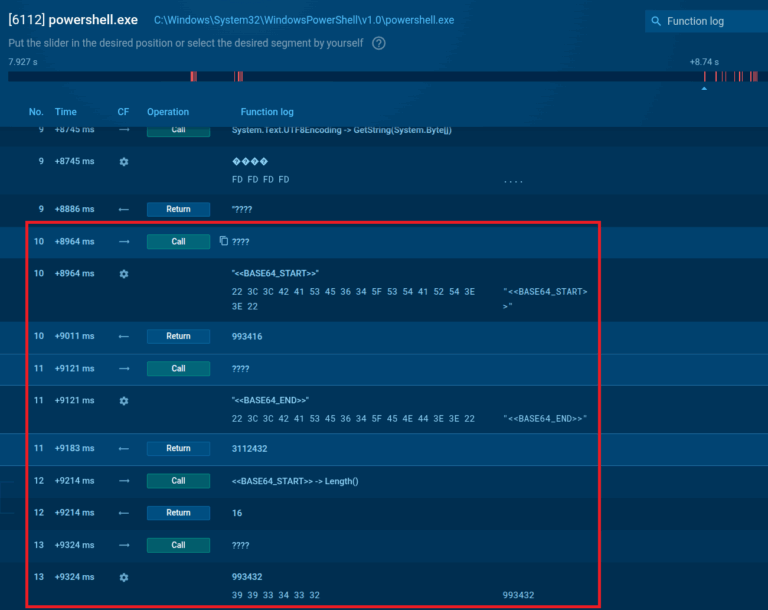Click the gear icon for <<BASE64_END>> at +9121 ms
This screenshot has height=610, width=768.
(x=124, y=400)
